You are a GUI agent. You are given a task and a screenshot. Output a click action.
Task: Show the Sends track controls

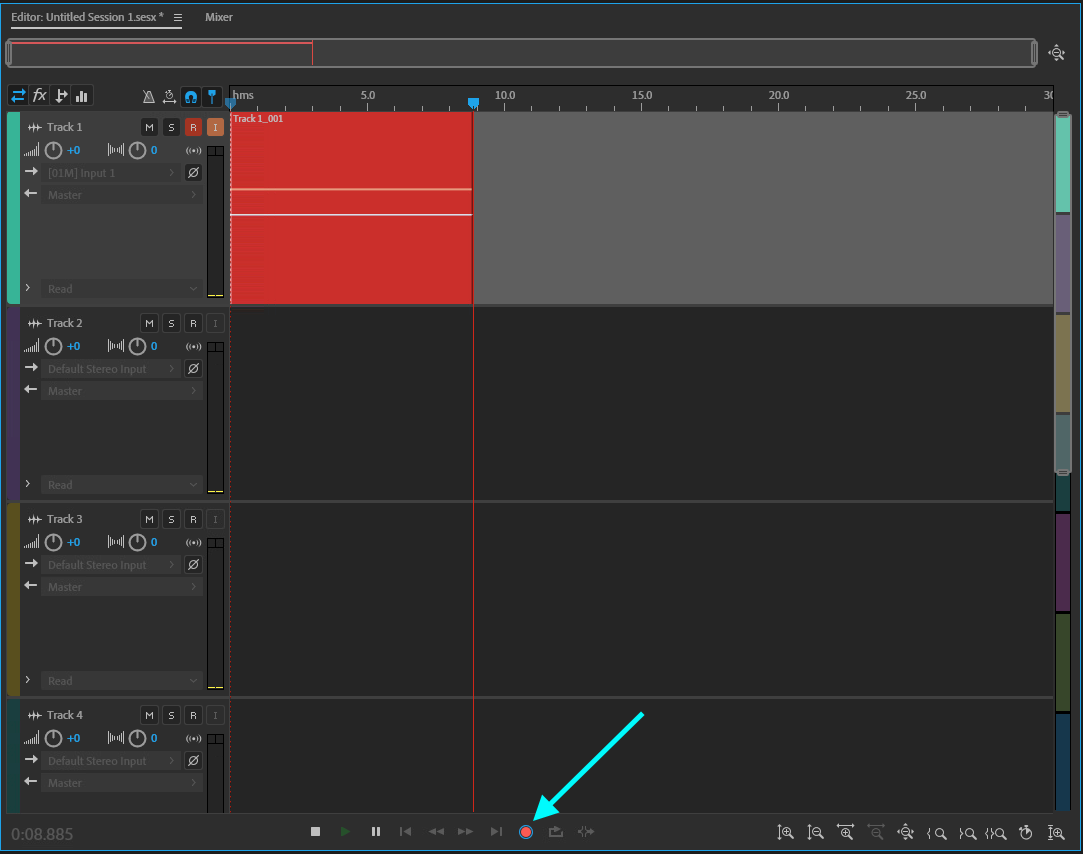(x=61, y=95)
